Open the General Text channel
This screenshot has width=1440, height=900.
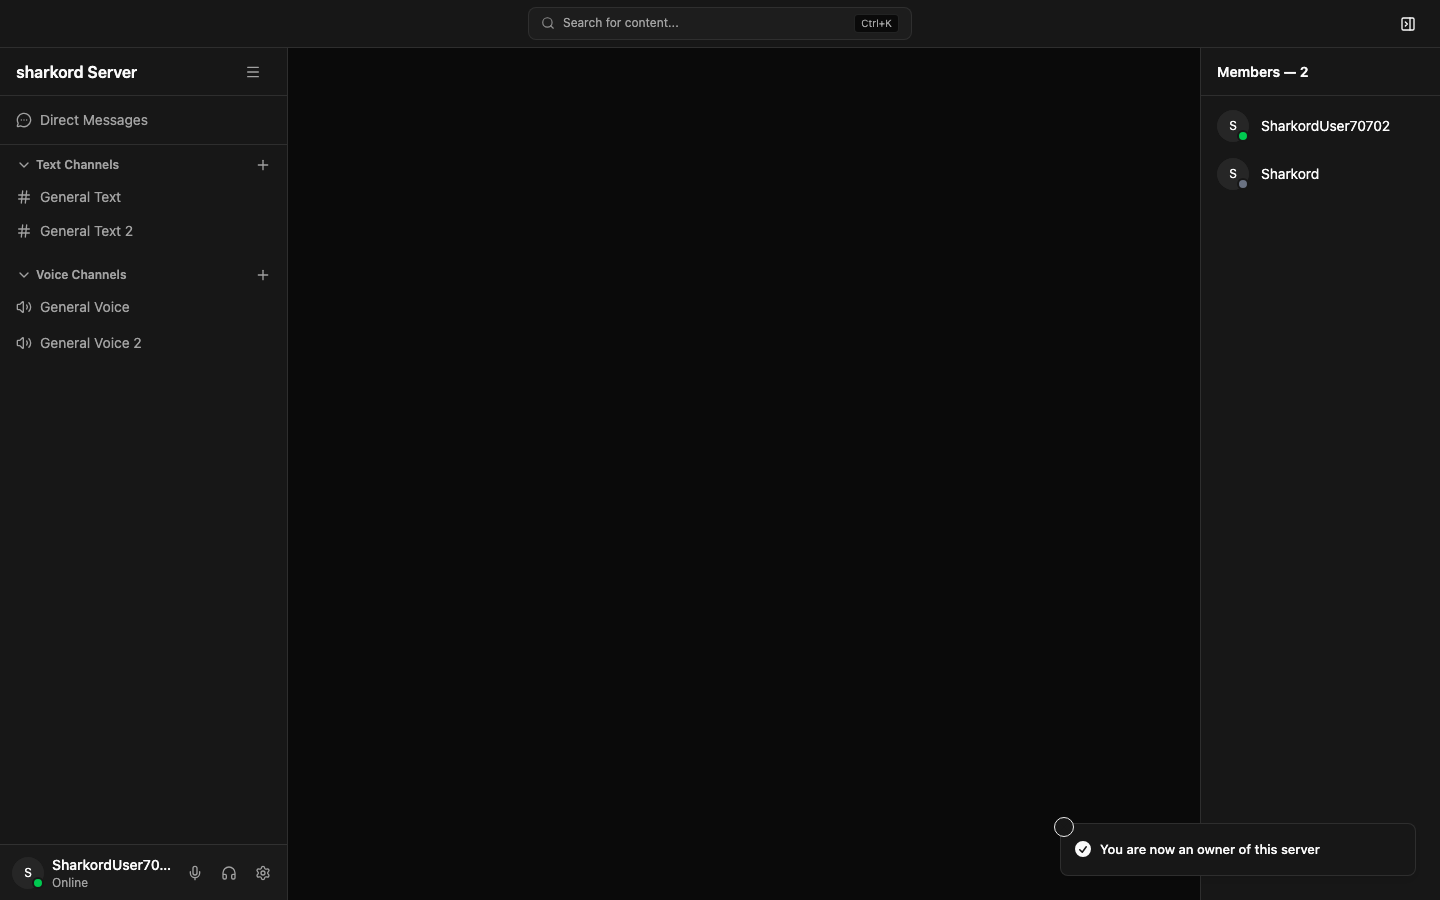(x=143, y=197)
